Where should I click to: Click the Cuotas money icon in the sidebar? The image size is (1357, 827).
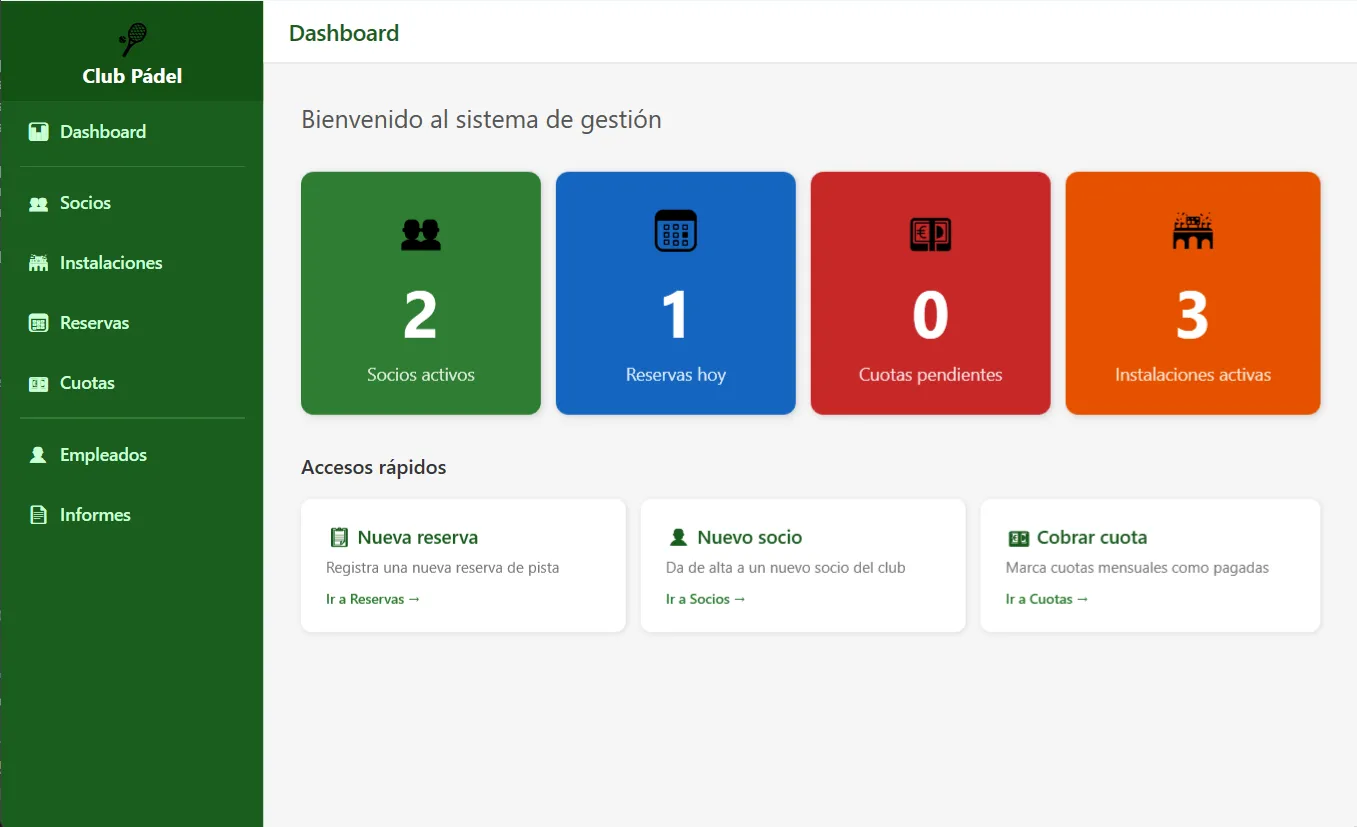38,384
